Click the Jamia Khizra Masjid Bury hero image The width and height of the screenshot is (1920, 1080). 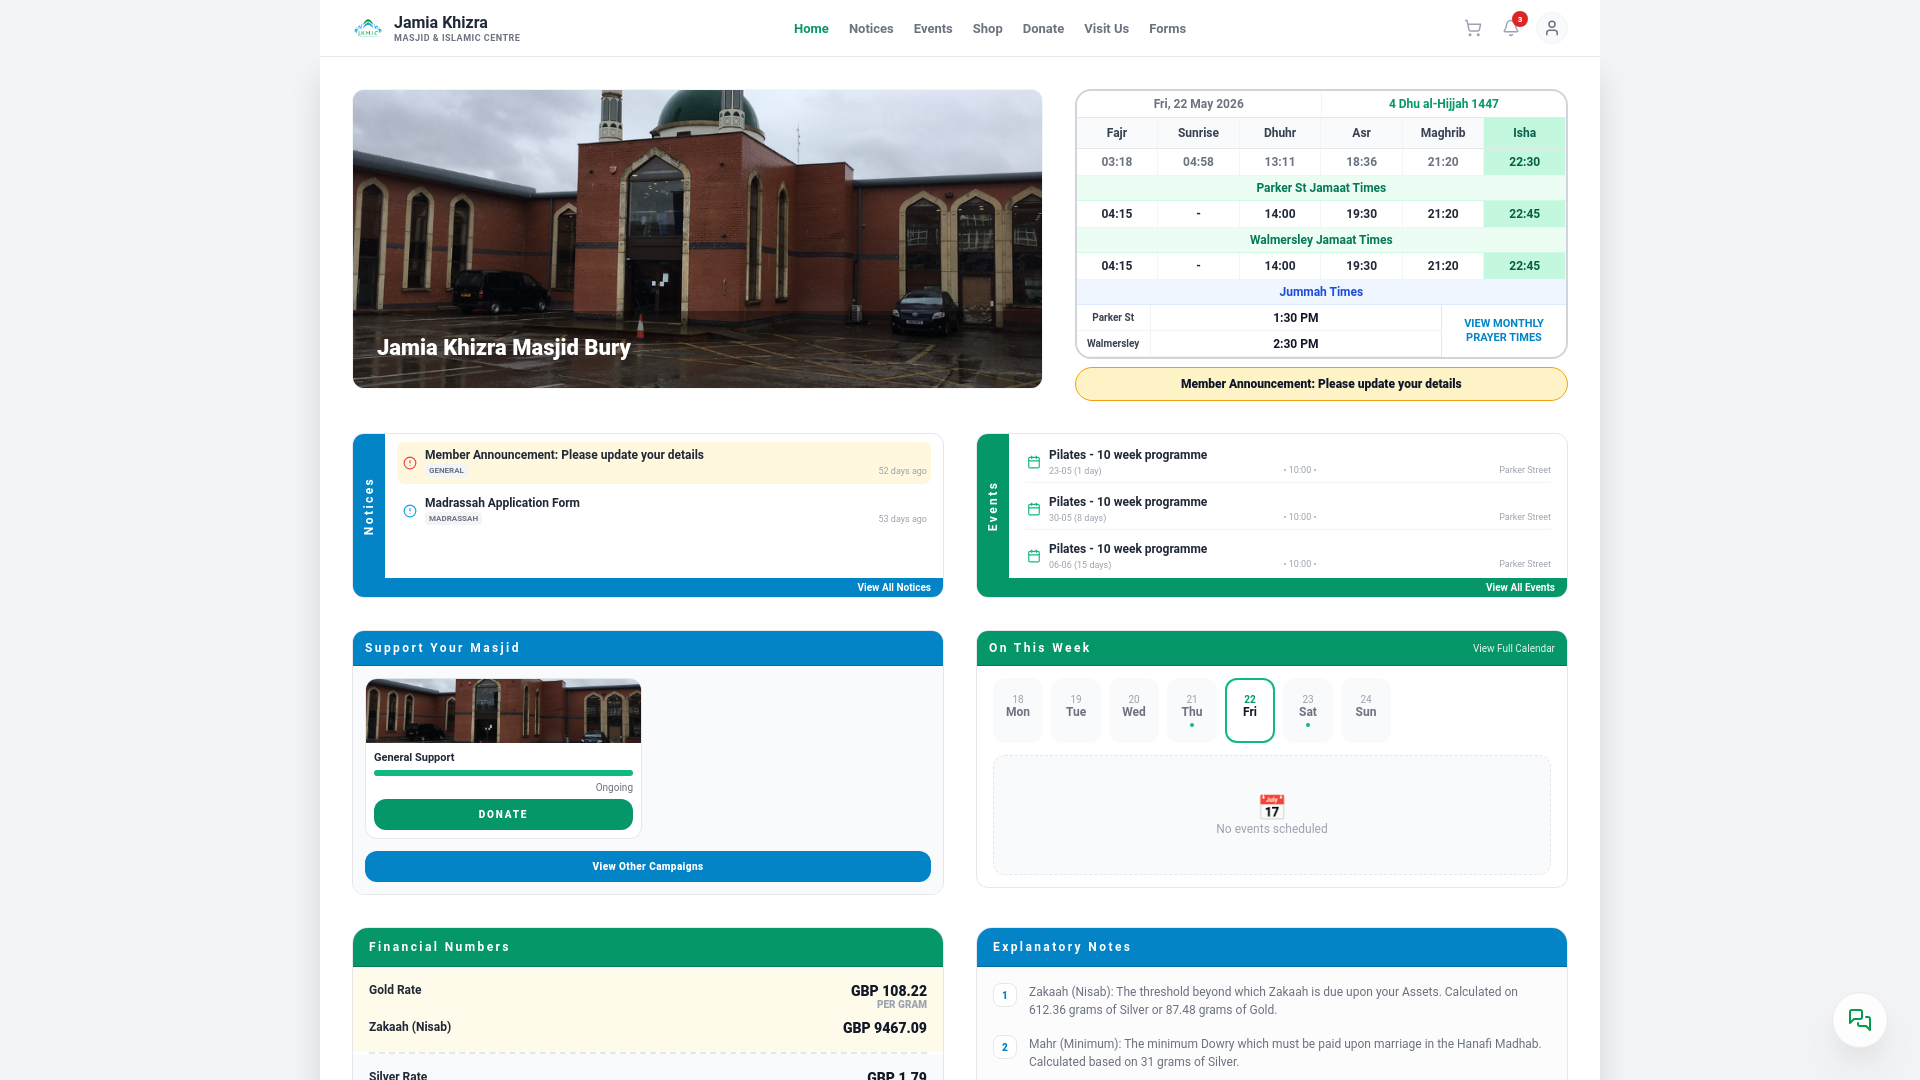click(x=697, y=239)
